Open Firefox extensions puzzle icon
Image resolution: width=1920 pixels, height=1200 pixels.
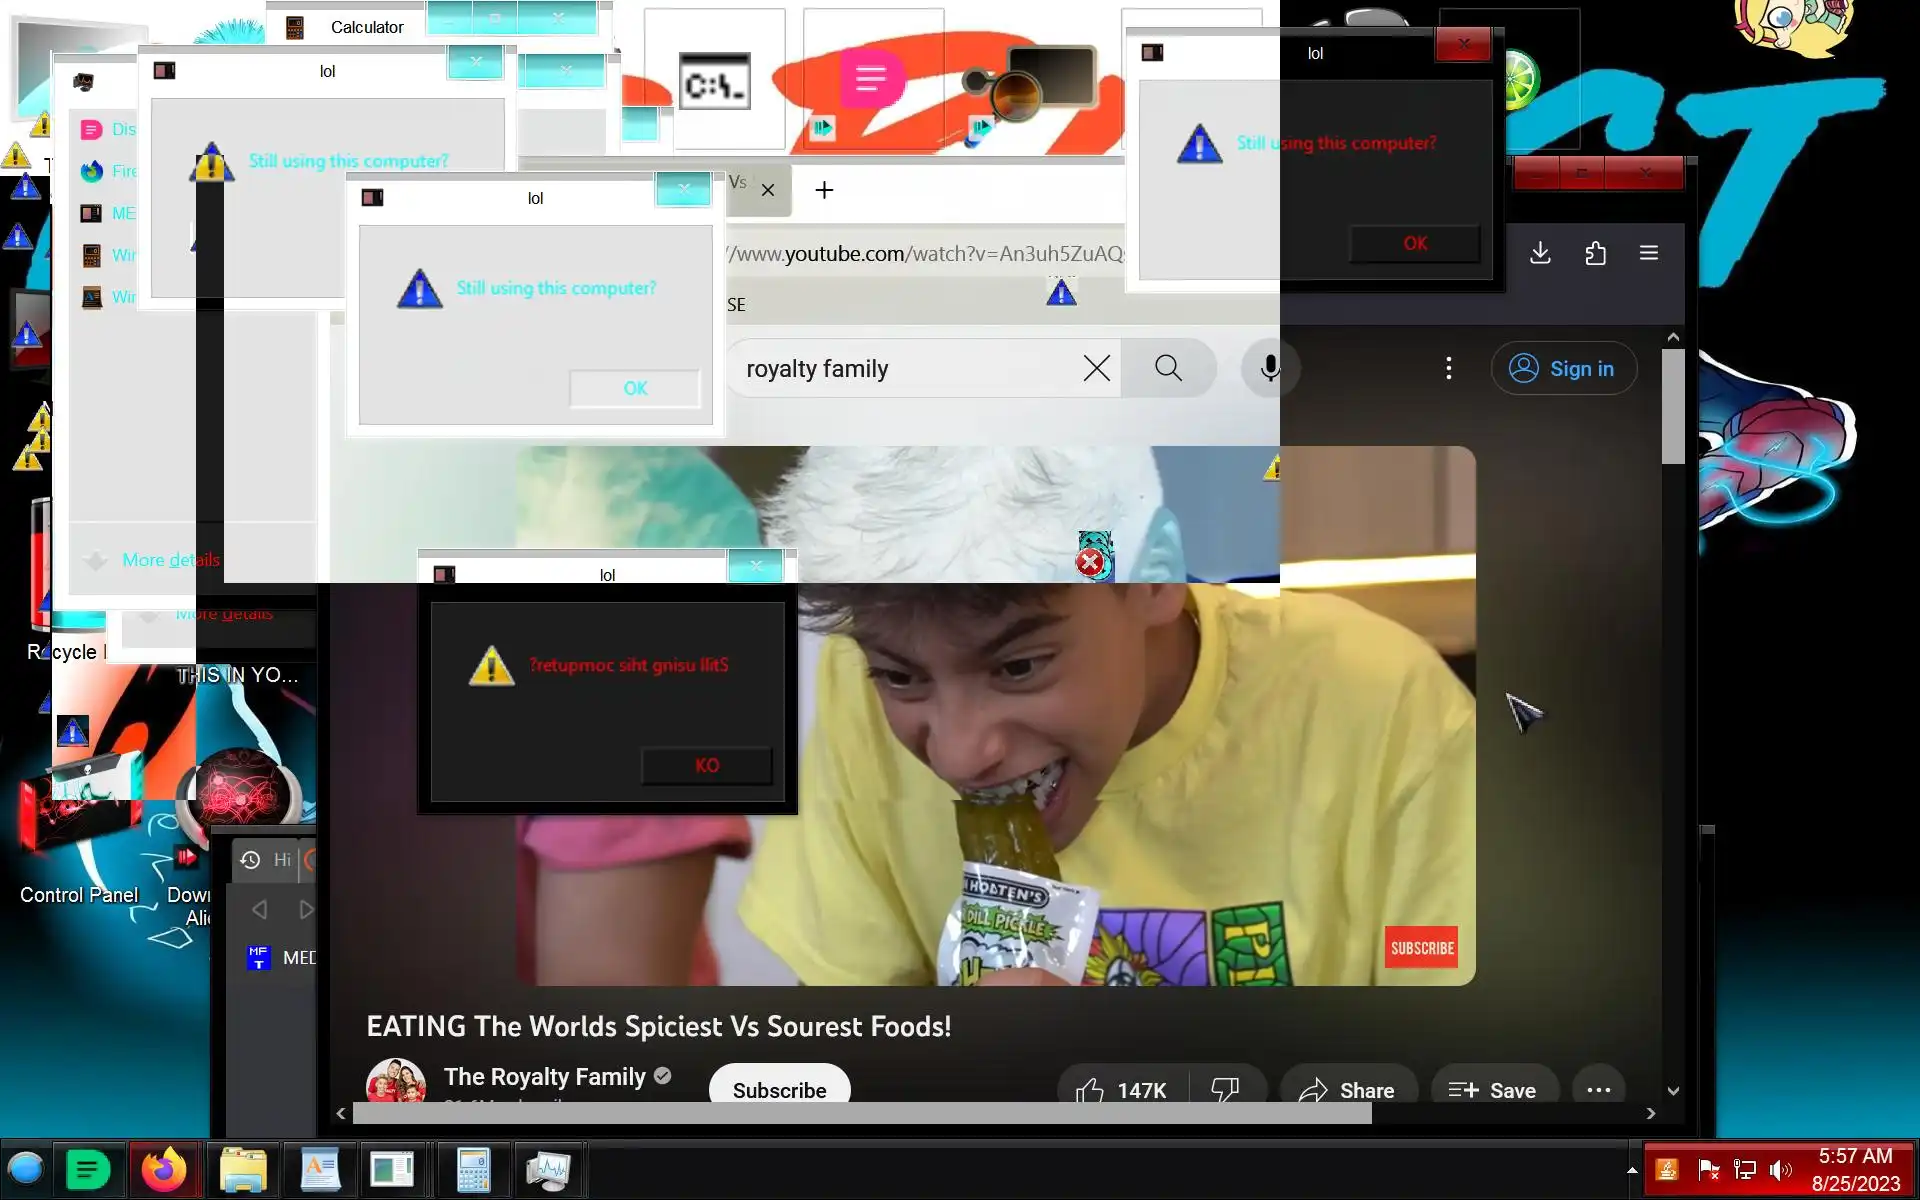point(1595,253)
